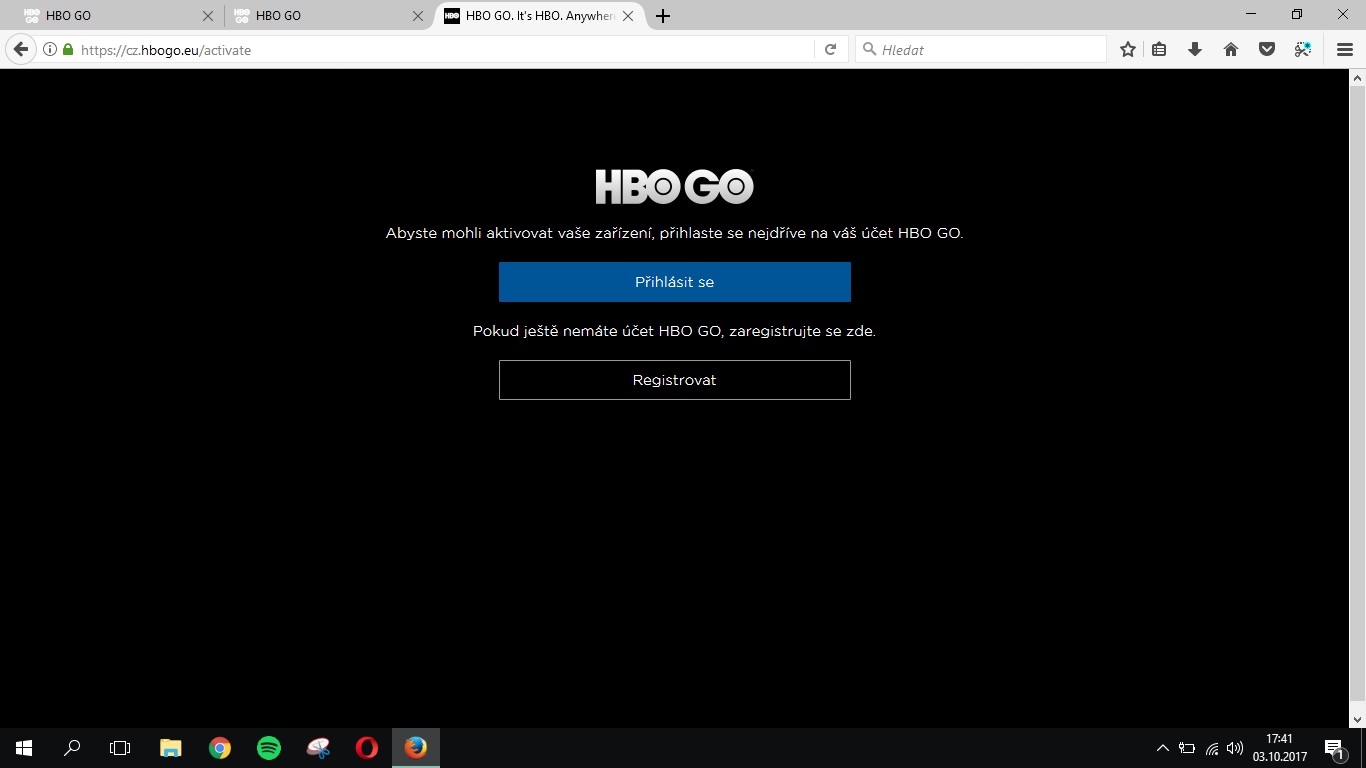Close the second HBO GO tab

point(418,16)
